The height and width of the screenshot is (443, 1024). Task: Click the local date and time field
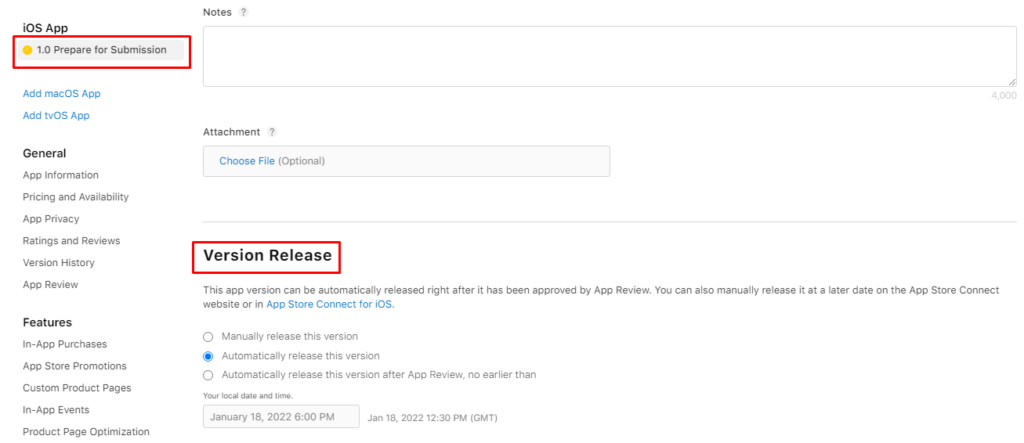click(x=281, y=417)
